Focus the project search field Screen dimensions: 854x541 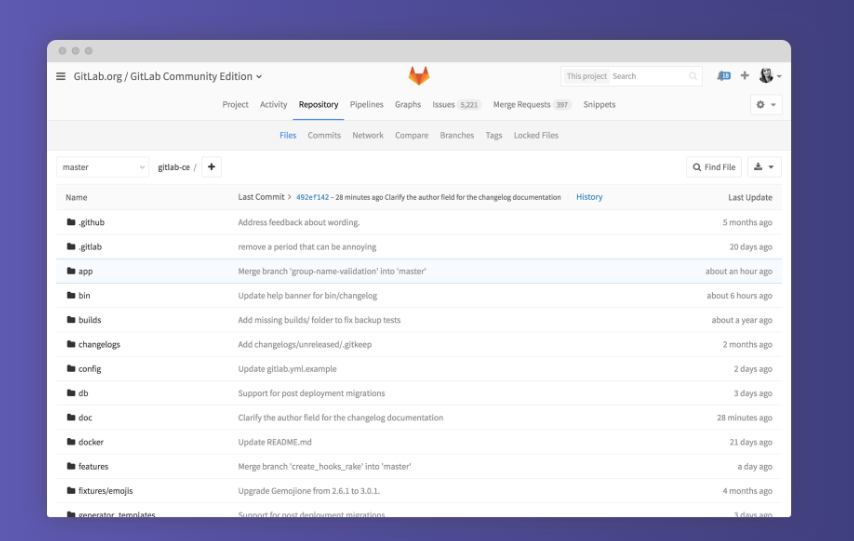[648, 76]
